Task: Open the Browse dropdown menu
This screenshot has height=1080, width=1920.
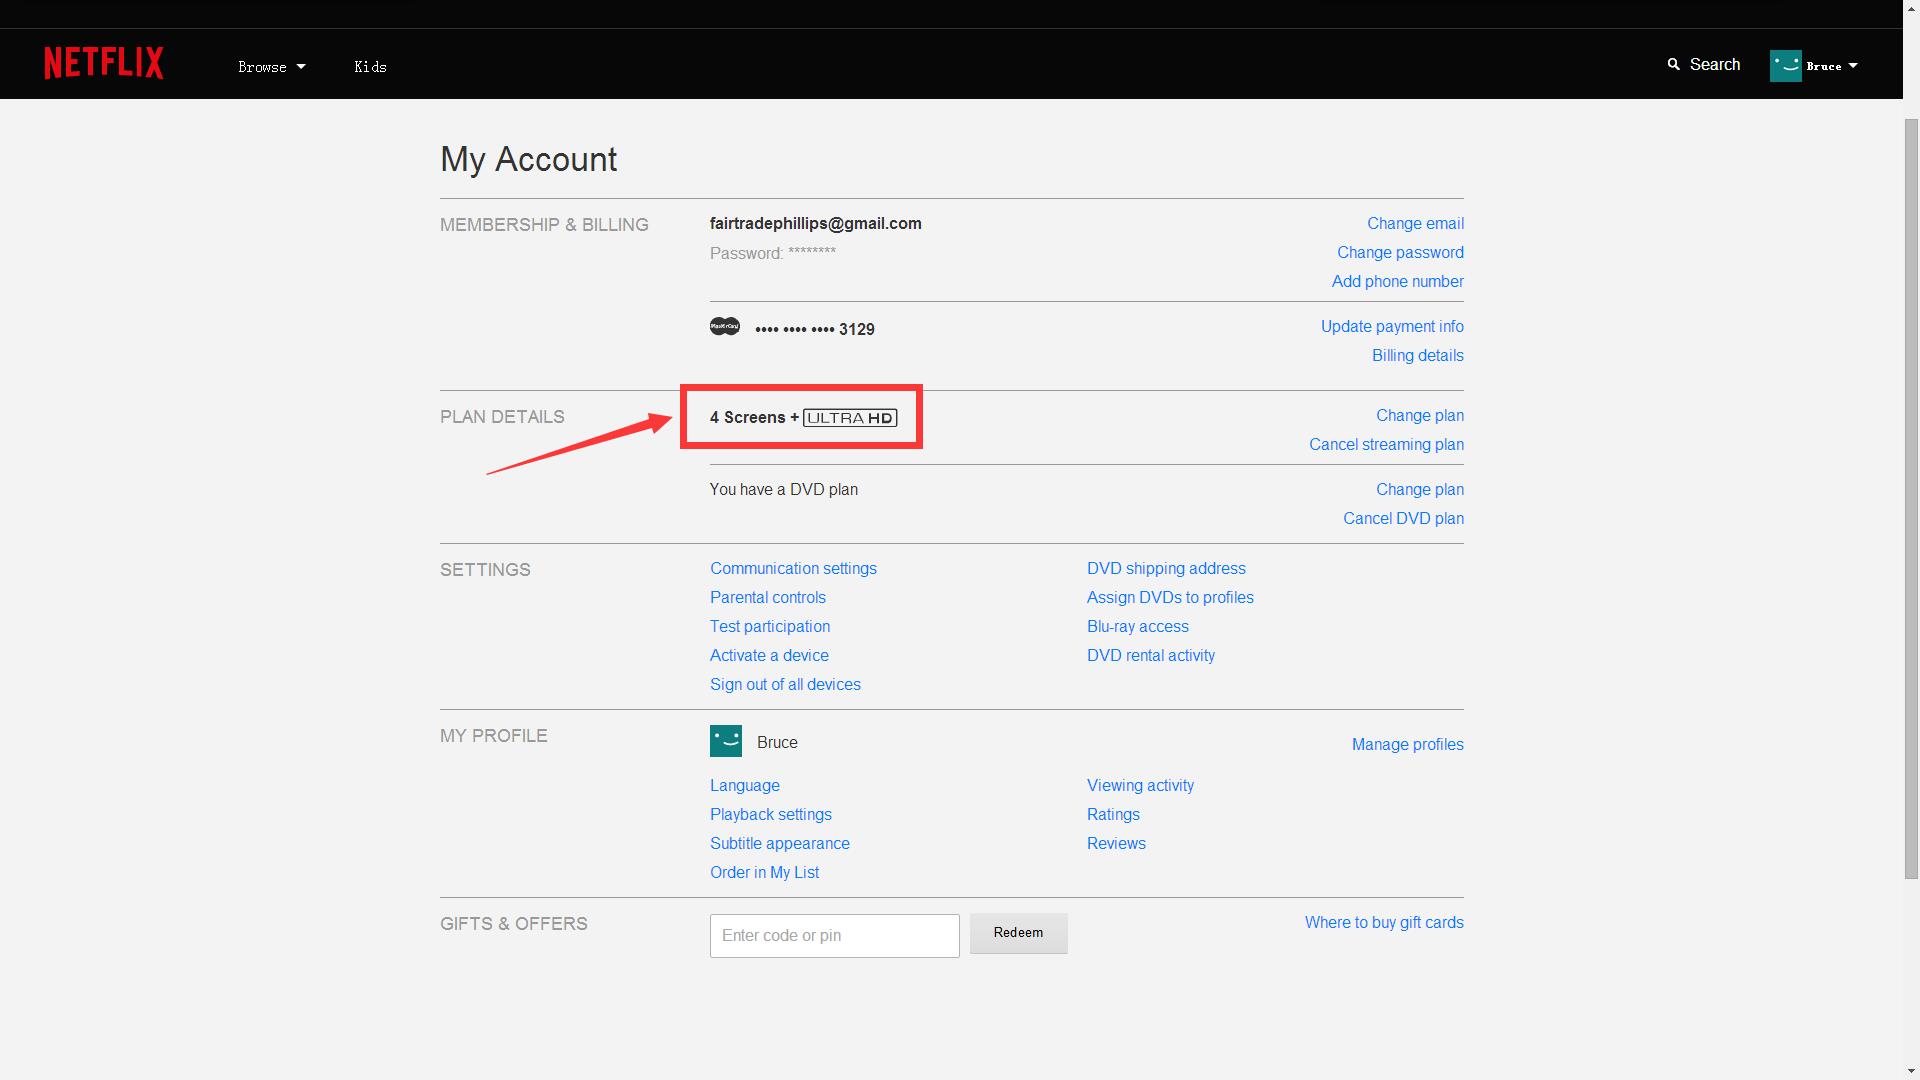Action: click(x=272, y=67)
